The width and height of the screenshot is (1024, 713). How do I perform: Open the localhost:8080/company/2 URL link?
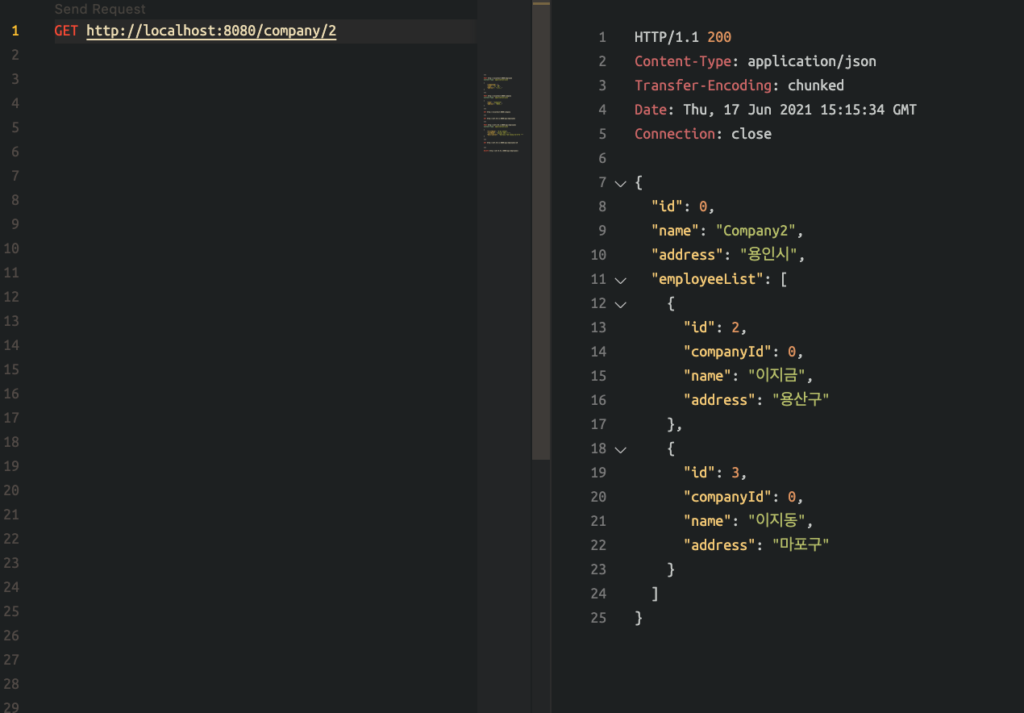tap(211, 31)
